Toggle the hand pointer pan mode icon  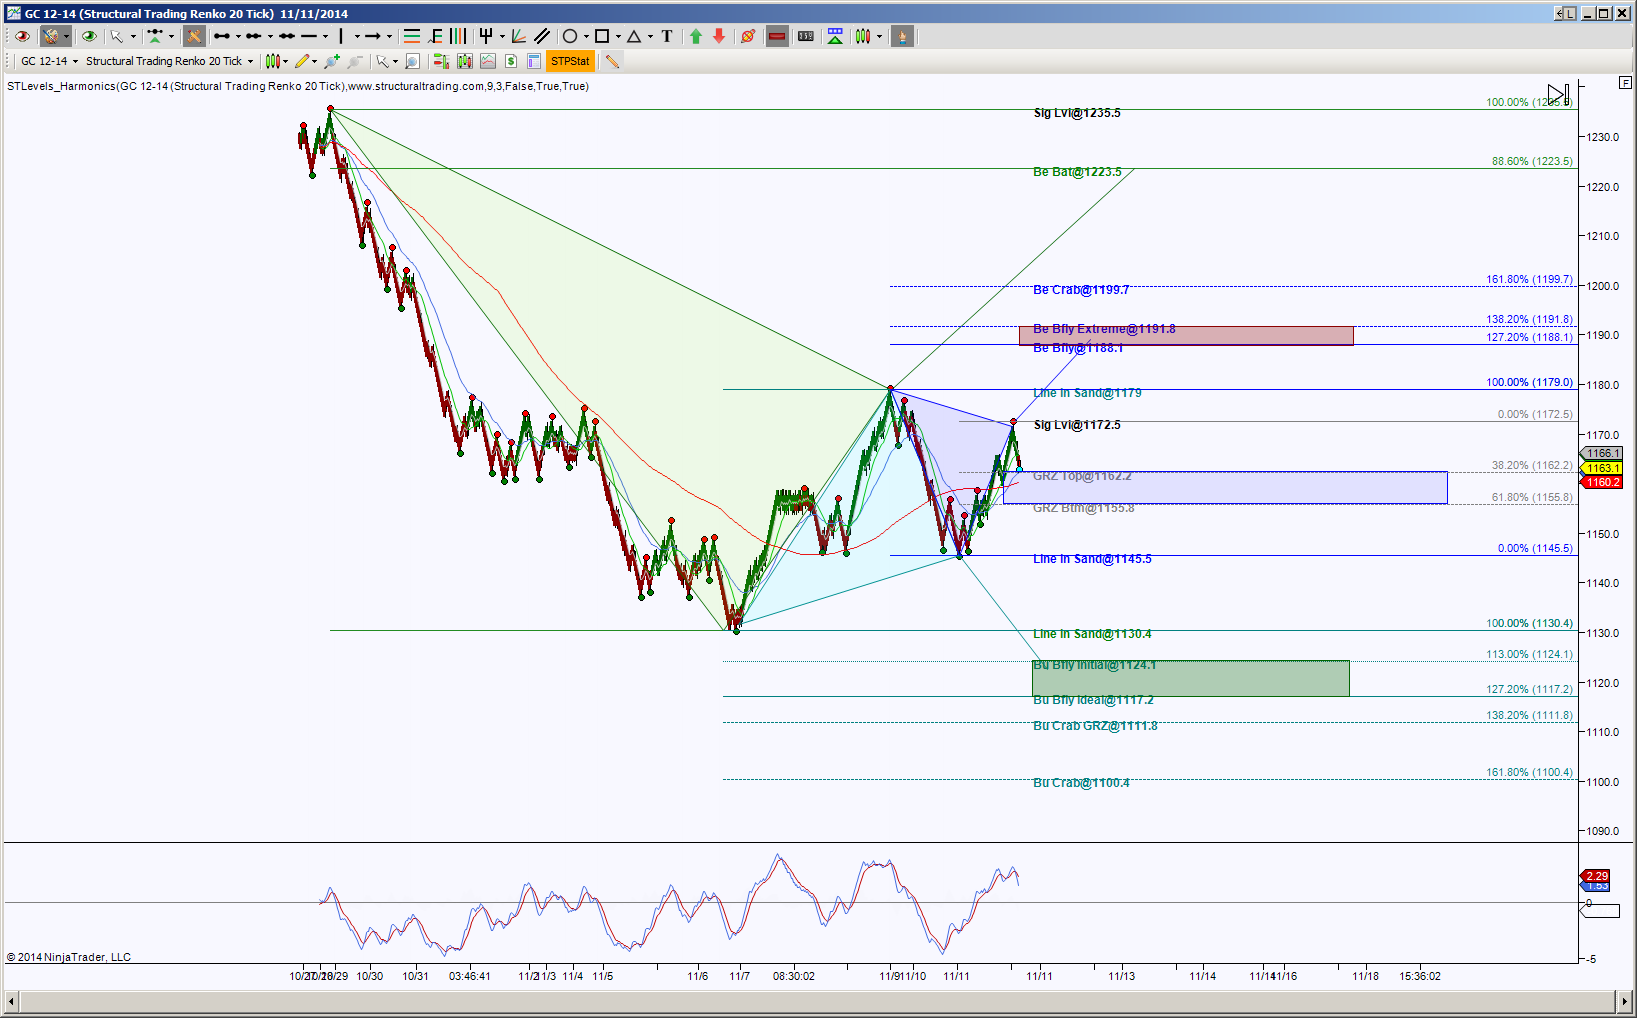[x=902, y=36]
